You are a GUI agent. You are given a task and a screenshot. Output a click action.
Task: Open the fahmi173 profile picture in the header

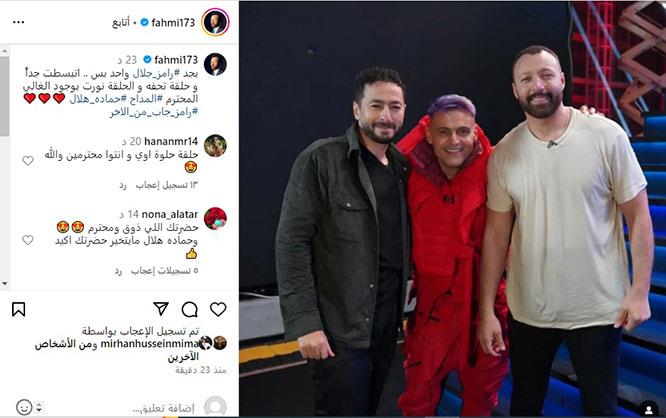[x=215, y=22]
